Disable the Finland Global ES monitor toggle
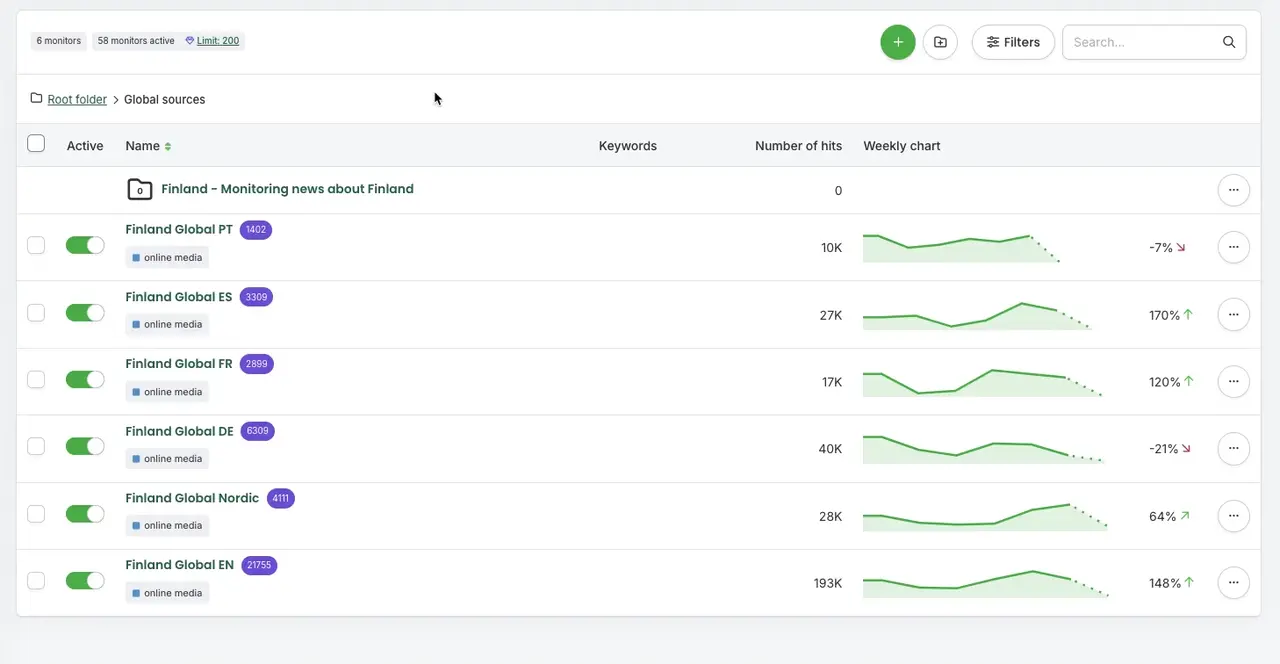 pyautogui.click(x=85, y=313)
